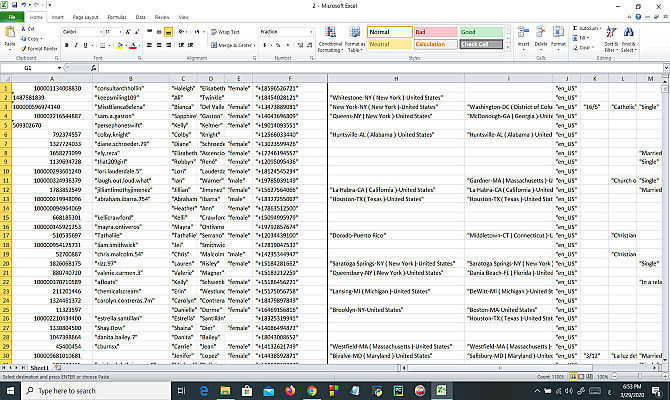Image resolution: width=670 pixels, height=400 pixels.
Task: Open Firefox from the taskbar
Action: [x=290, y=391]
